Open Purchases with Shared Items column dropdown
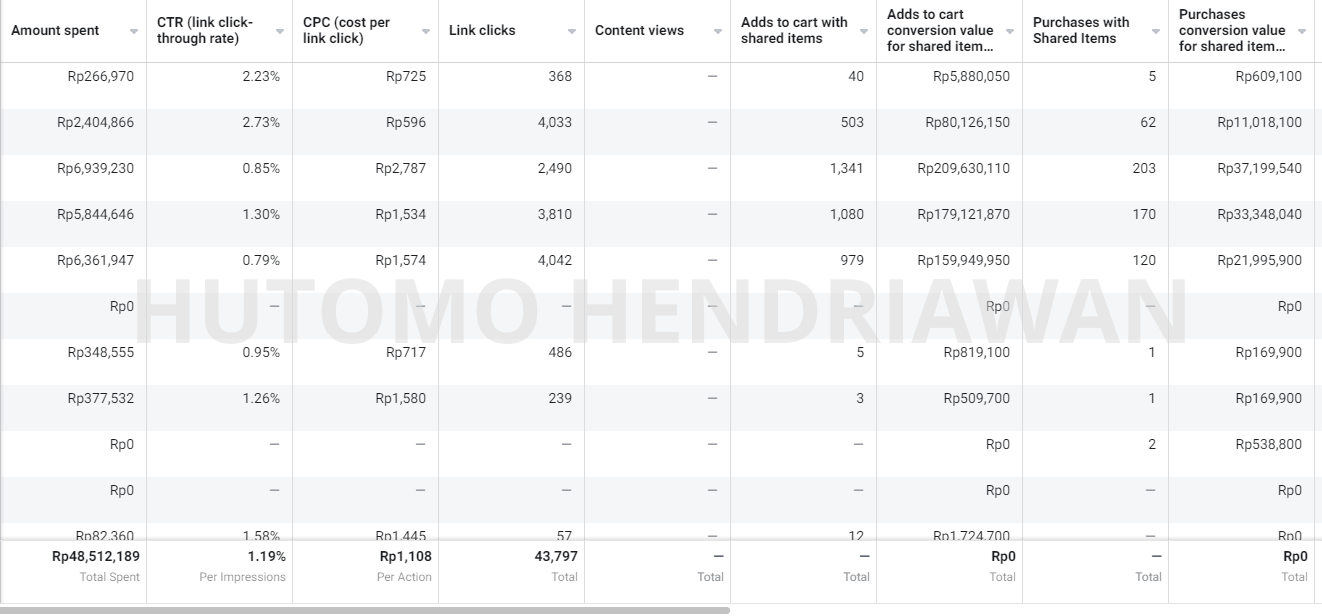 pos(1156,31)
